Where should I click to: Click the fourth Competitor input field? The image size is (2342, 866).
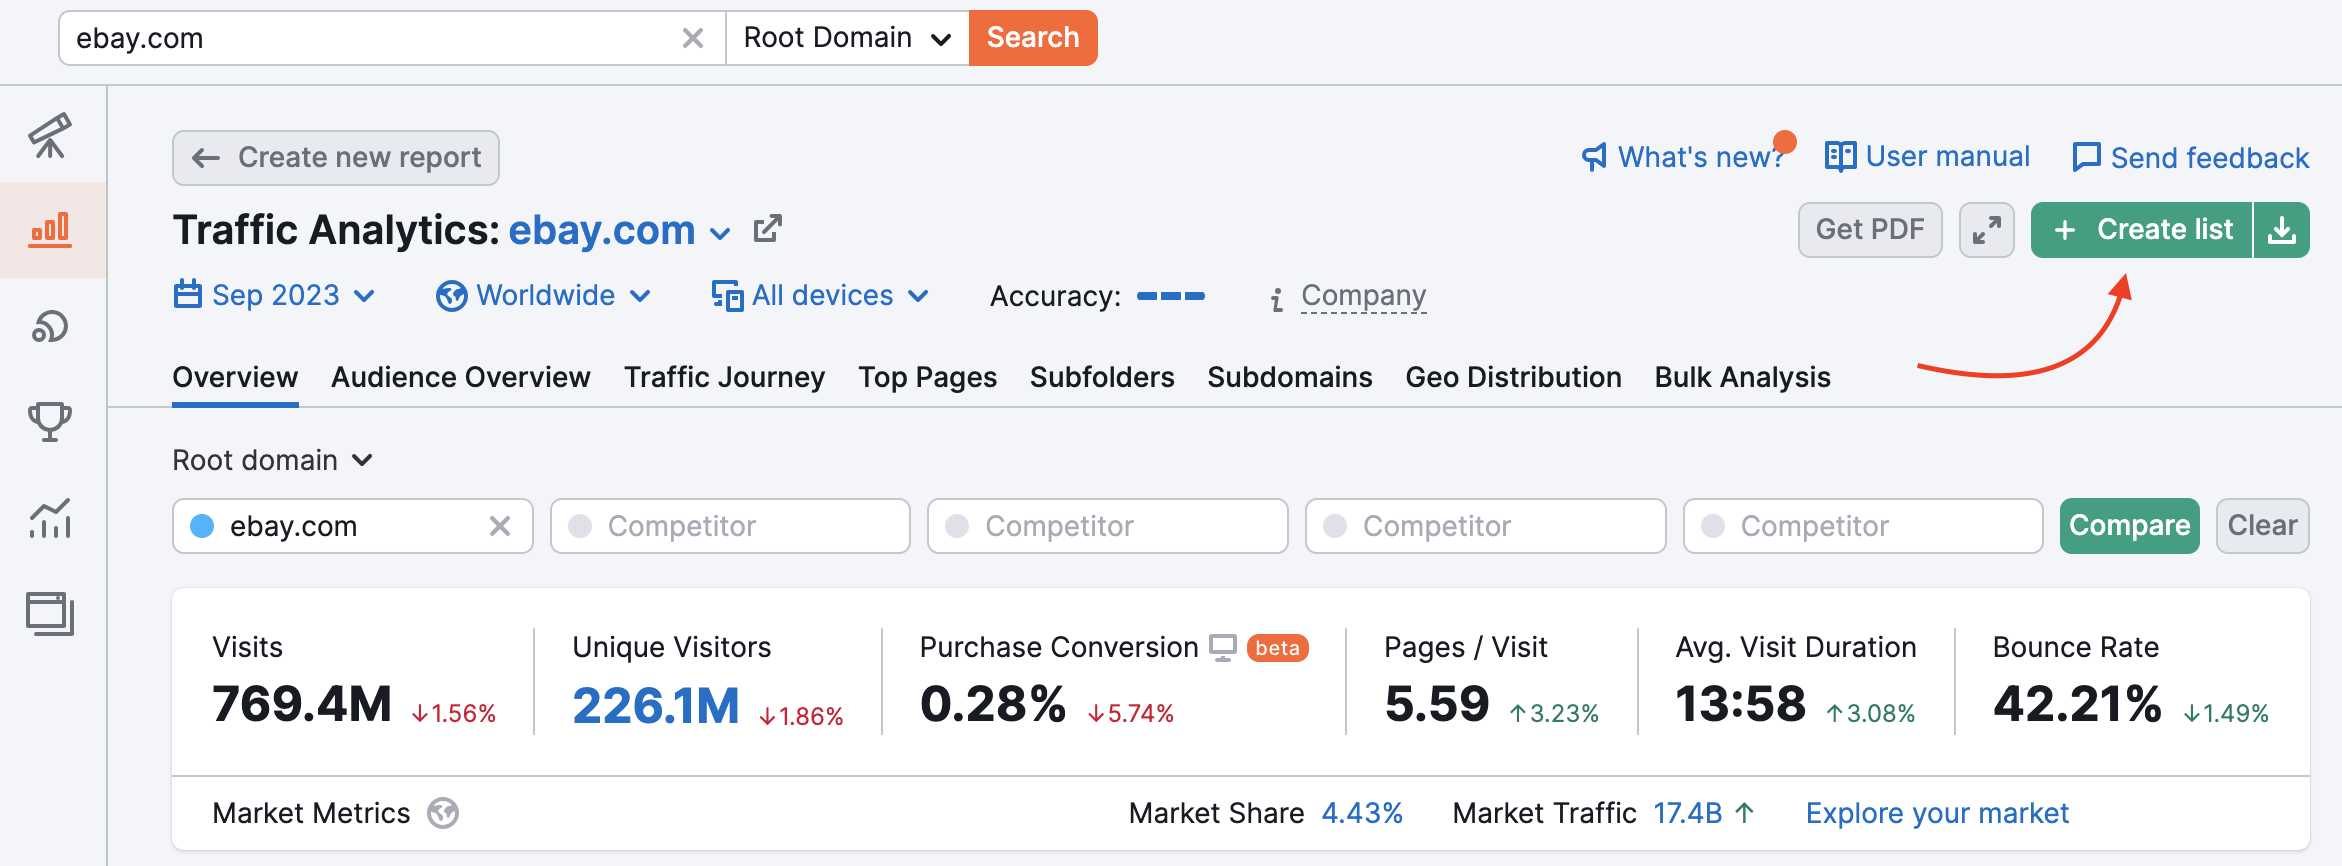coord(1863,526)
